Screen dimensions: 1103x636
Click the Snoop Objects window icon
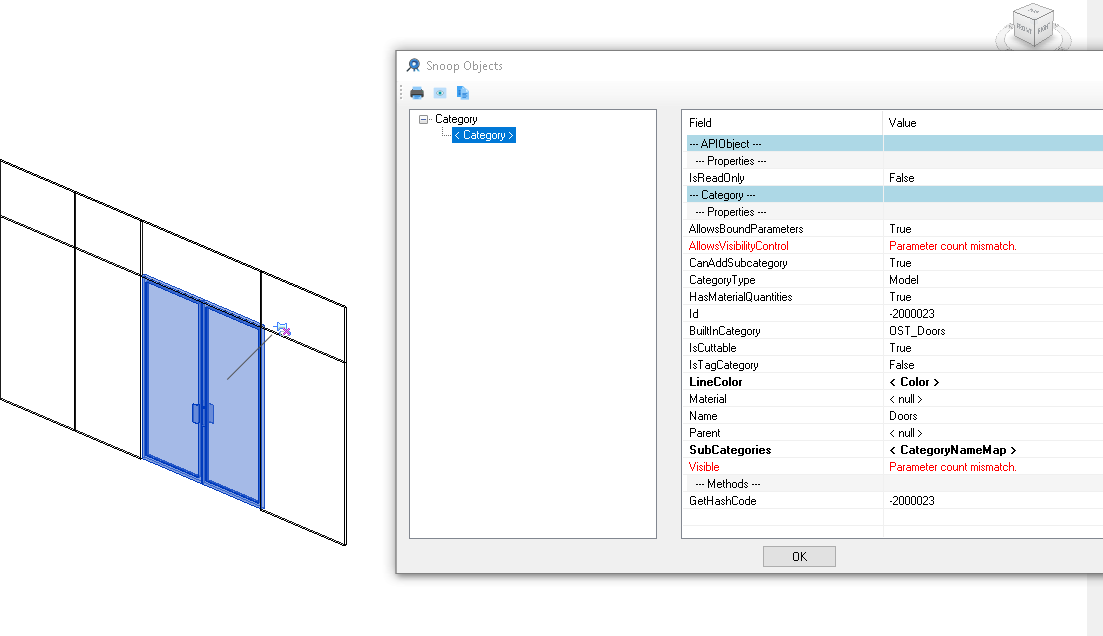point(413,66)
